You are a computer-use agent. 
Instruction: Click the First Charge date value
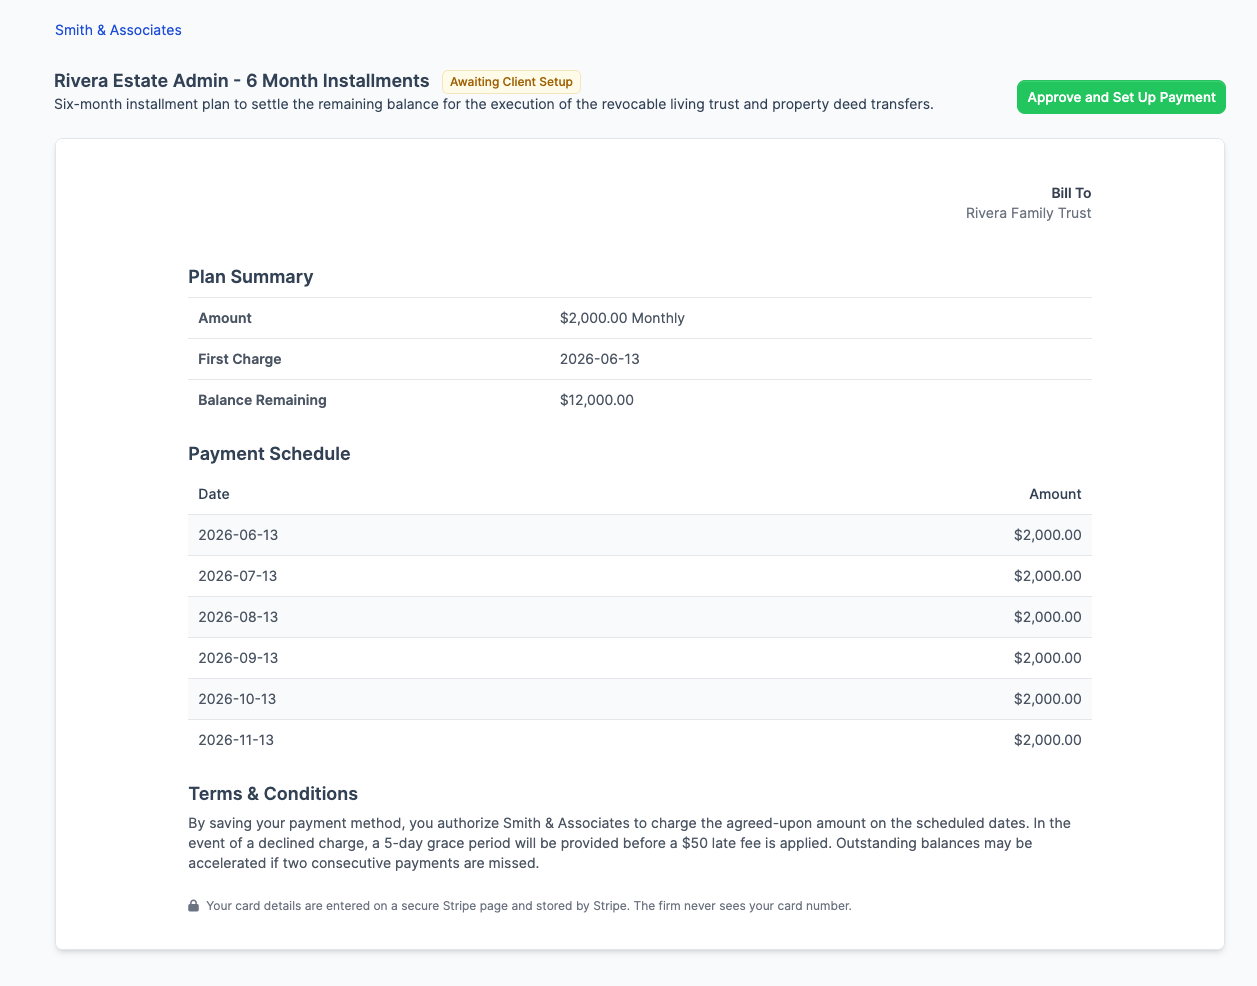600,359
